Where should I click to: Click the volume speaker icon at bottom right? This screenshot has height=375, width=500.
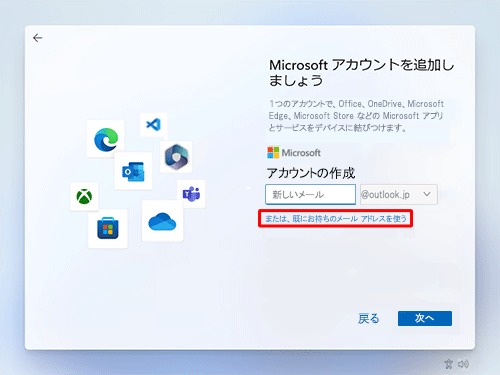463,364
